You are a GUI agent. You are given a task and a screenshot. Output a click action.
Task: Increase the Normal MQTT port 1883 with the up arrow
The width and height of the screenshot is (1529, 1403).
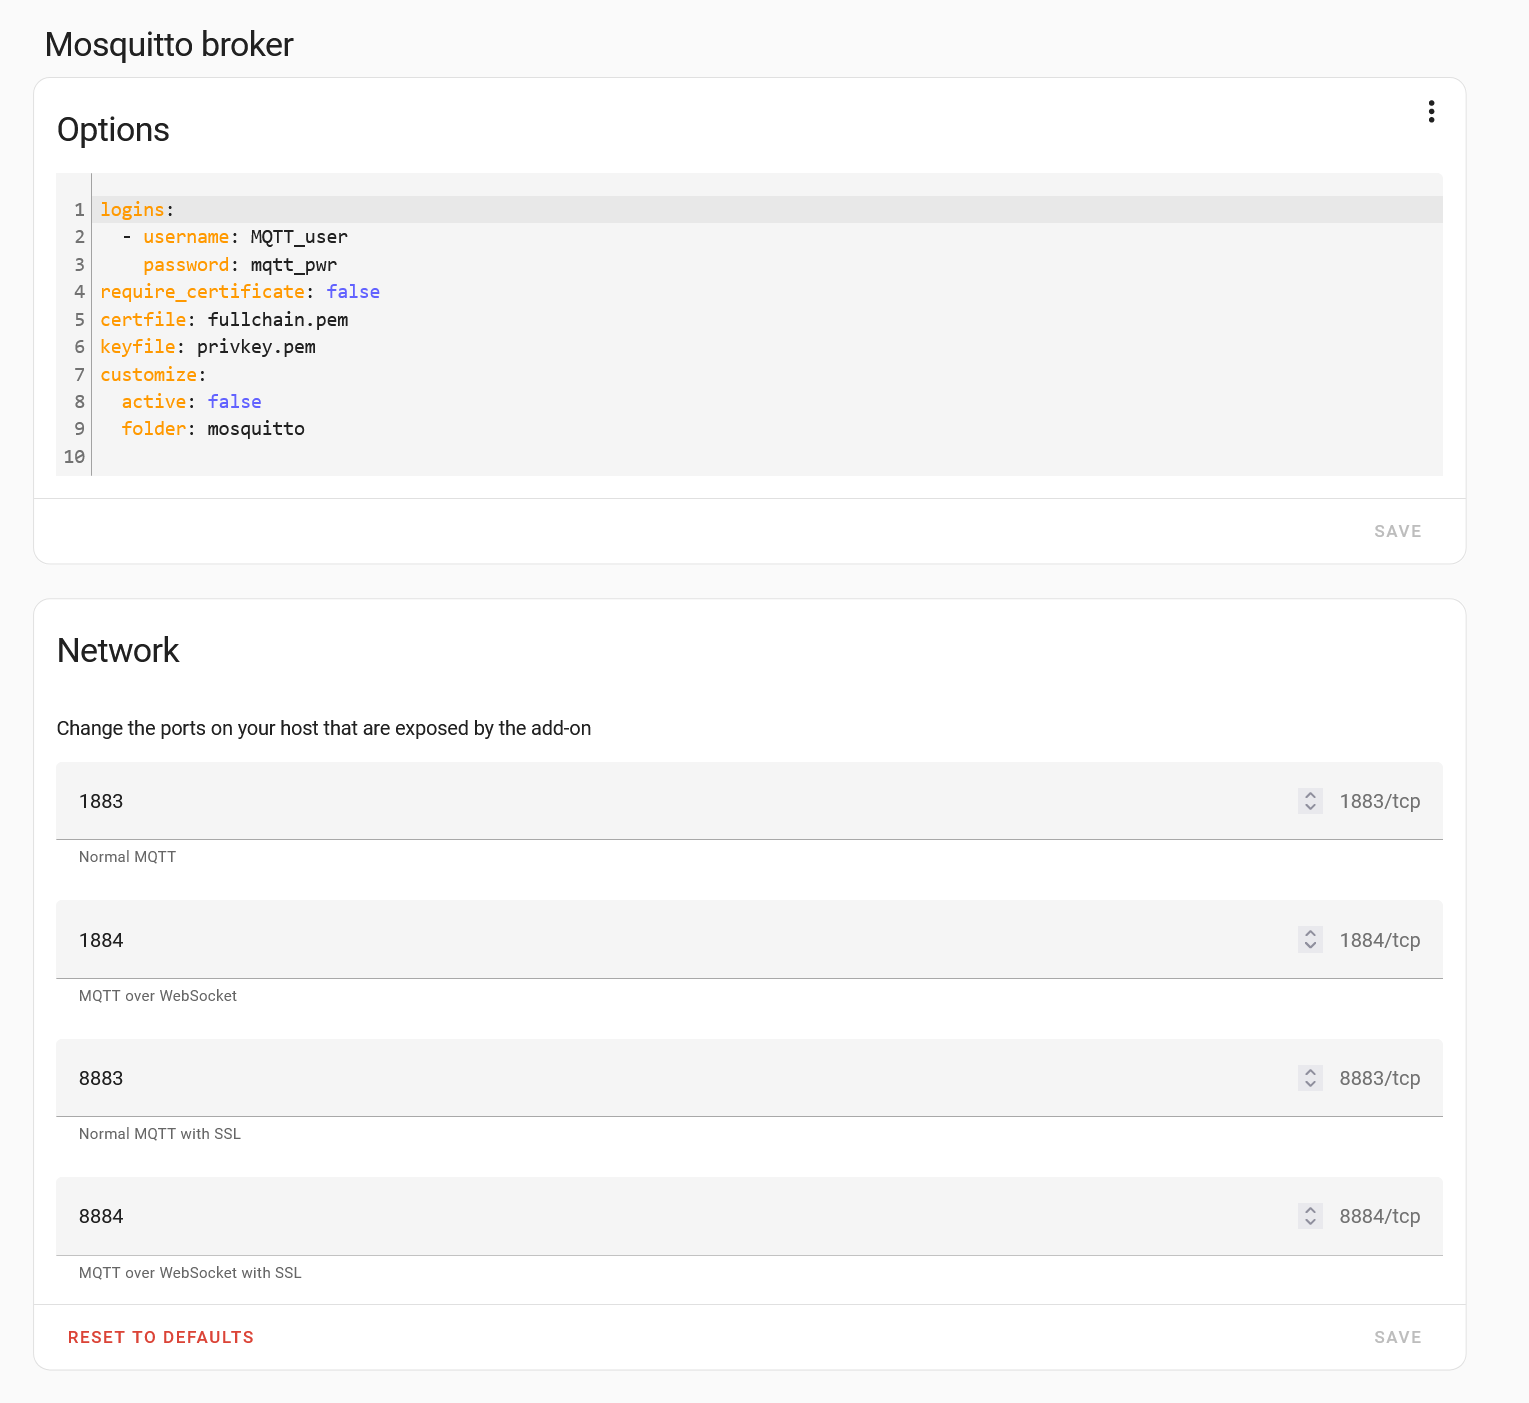[x=1310, y=795]
